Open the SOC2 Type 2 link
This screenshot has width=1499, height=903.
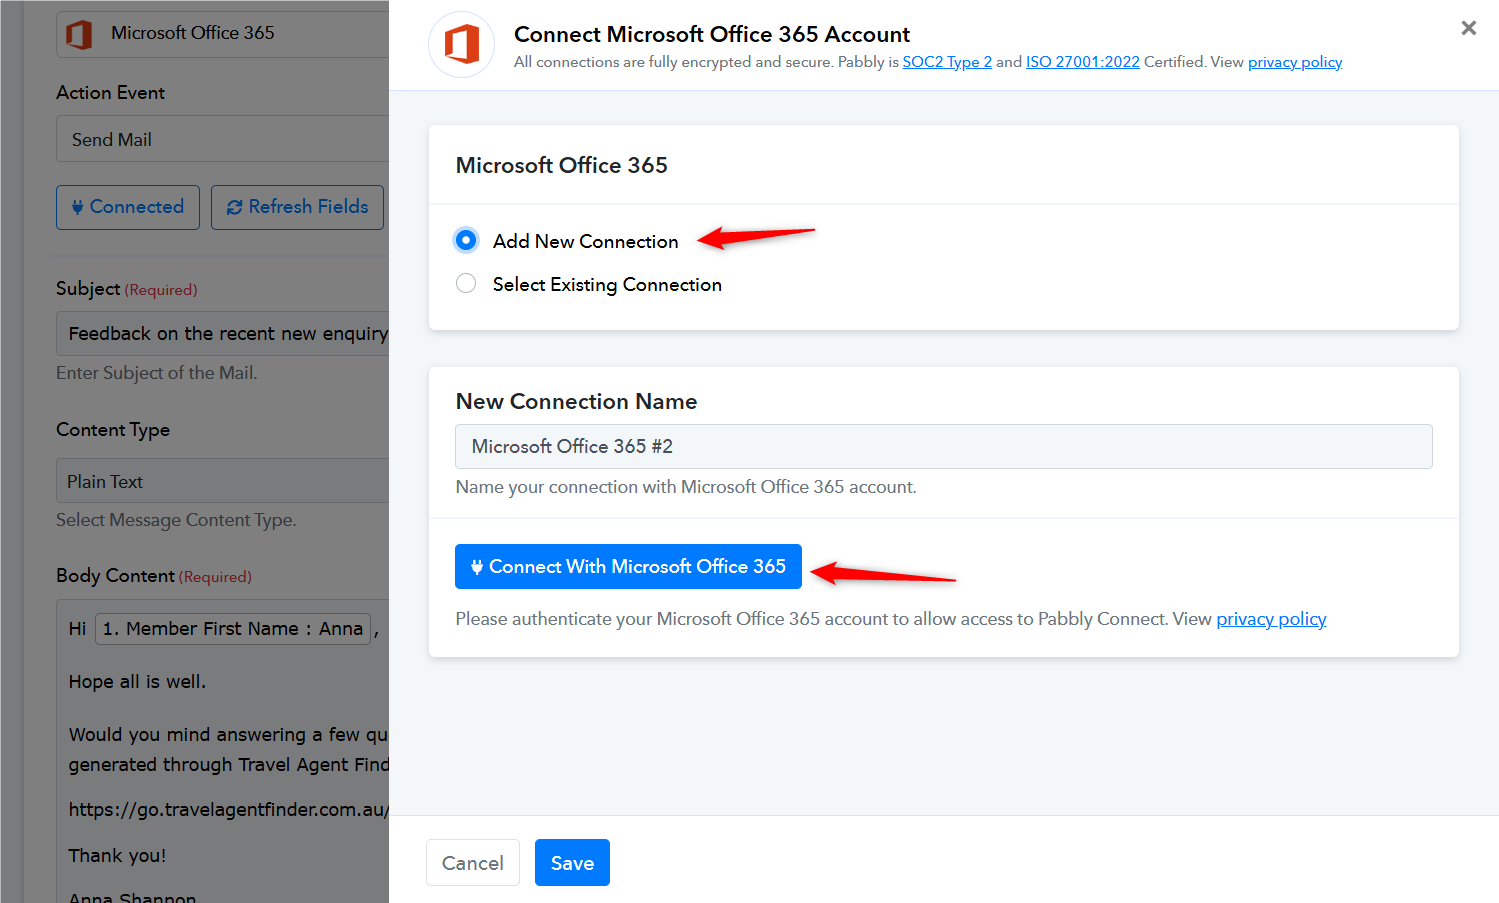click(947, 62)
